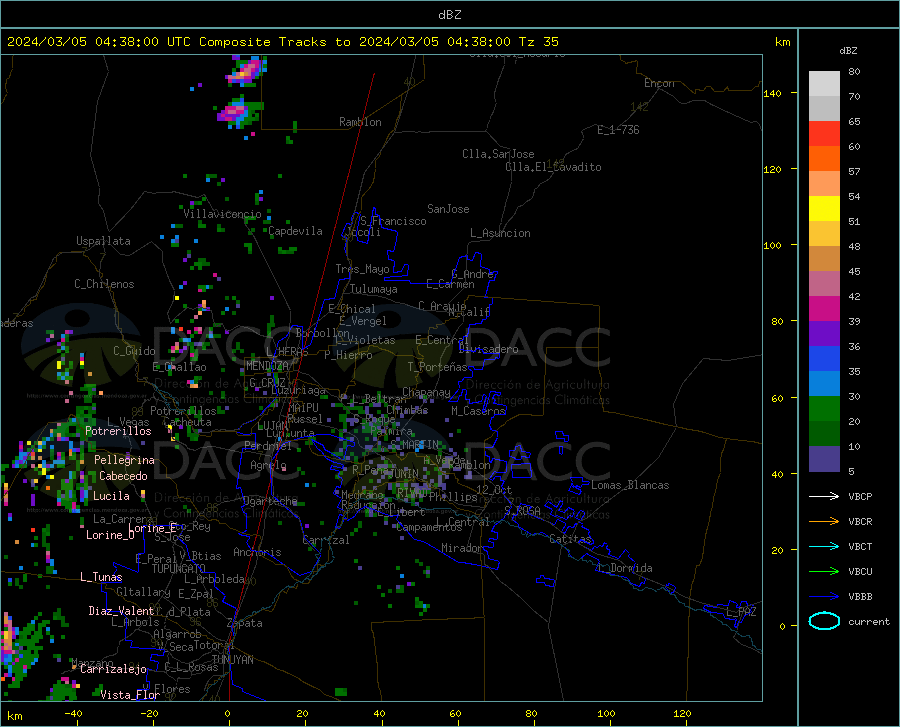Click the 'Zapata' map label
The width and height of the screenshot is (900, 727).
pyautogui.click(x=245, y=623)
